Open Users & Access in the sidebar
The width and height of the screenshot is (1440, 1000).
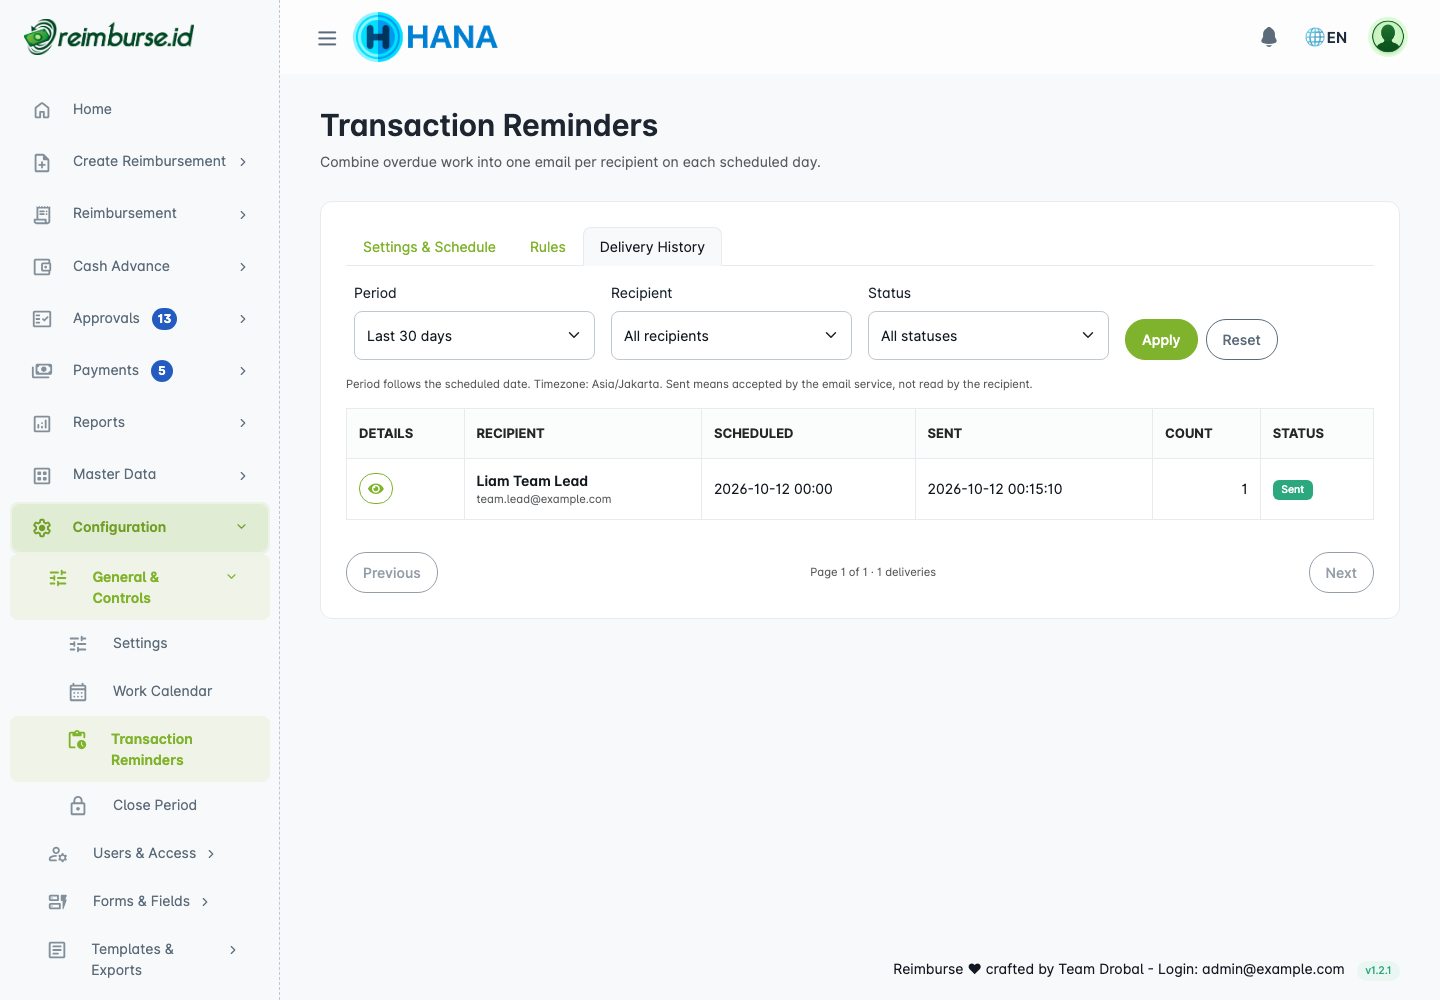pos(140,854)
